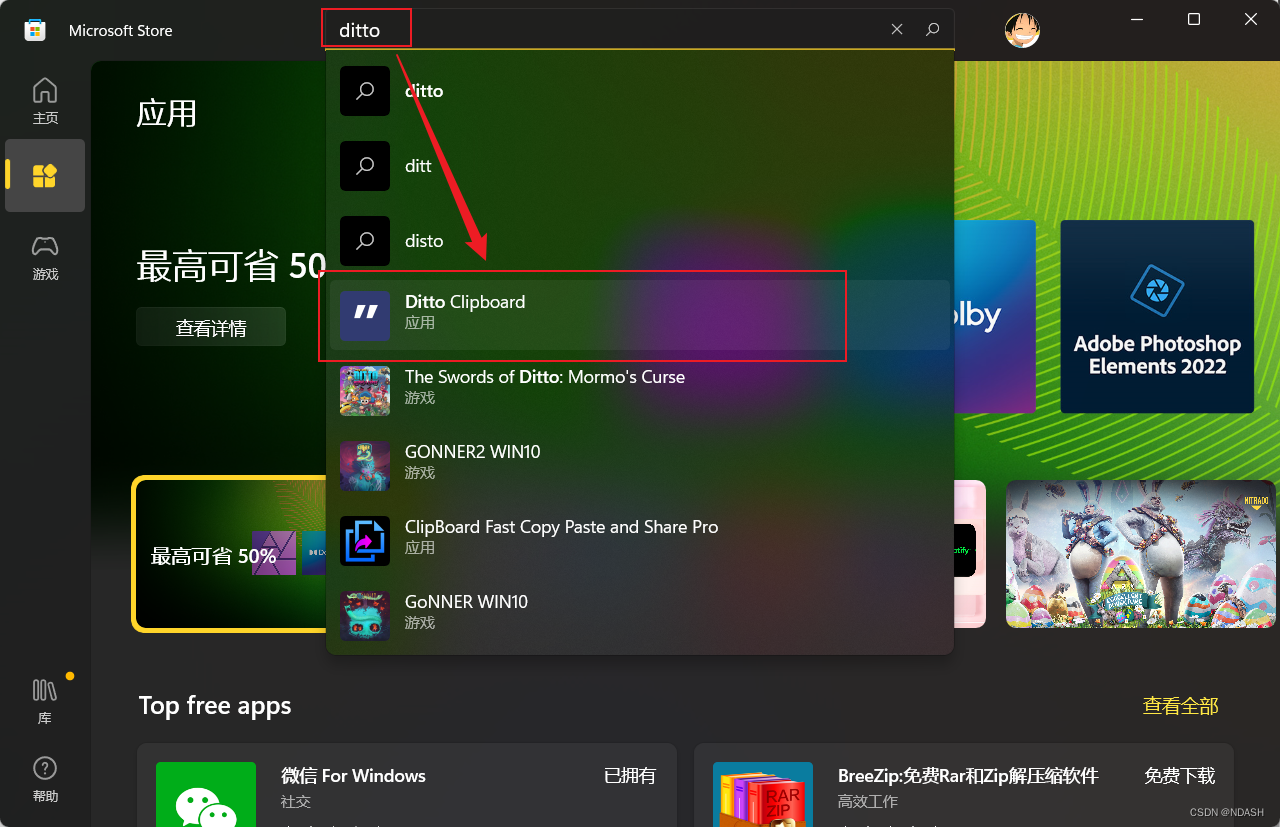This screenshot has width=1280, height=827.
Task: Select the 'ditt' search suggestion
Action: 640,166
